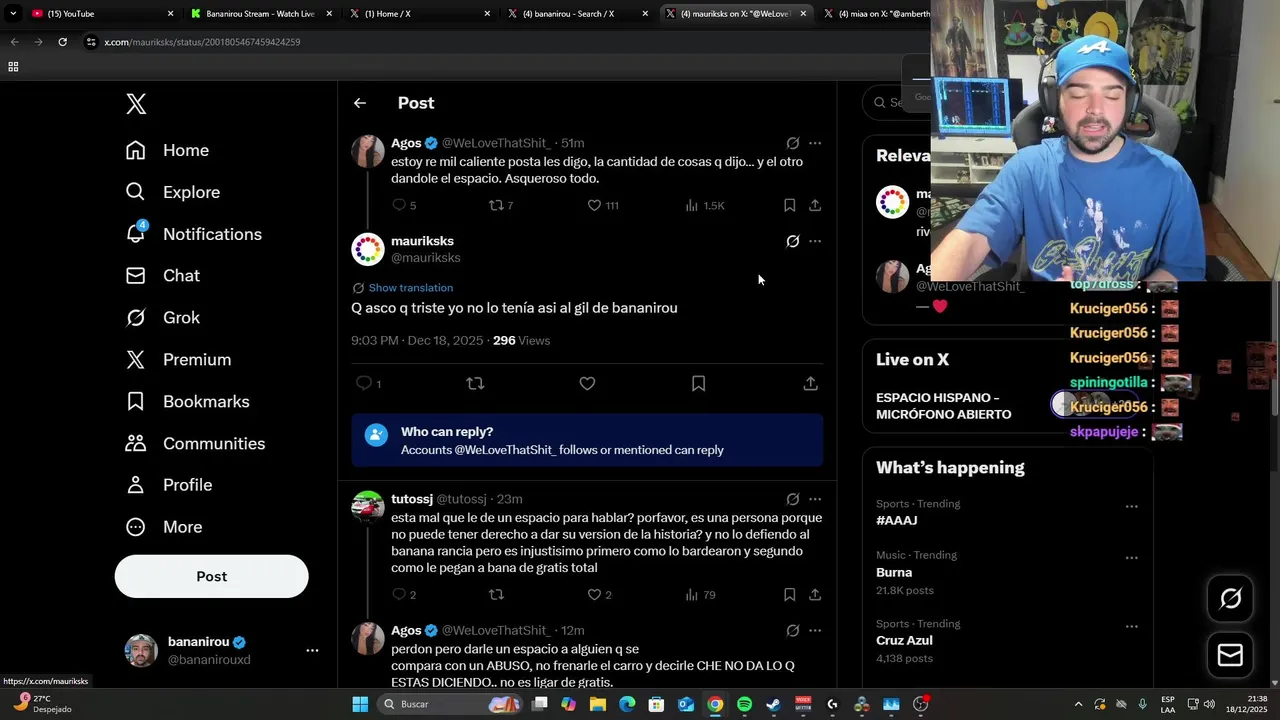The height and width of the screenshot is (720, 1280).
Task: Like the mauriksks main post
Action: (x=587, y=383)
